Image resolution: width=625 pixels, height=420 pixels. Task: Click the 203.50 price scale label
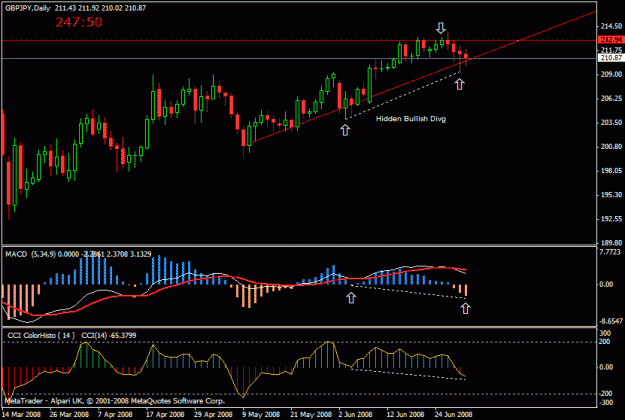click(x=611, y=122)
